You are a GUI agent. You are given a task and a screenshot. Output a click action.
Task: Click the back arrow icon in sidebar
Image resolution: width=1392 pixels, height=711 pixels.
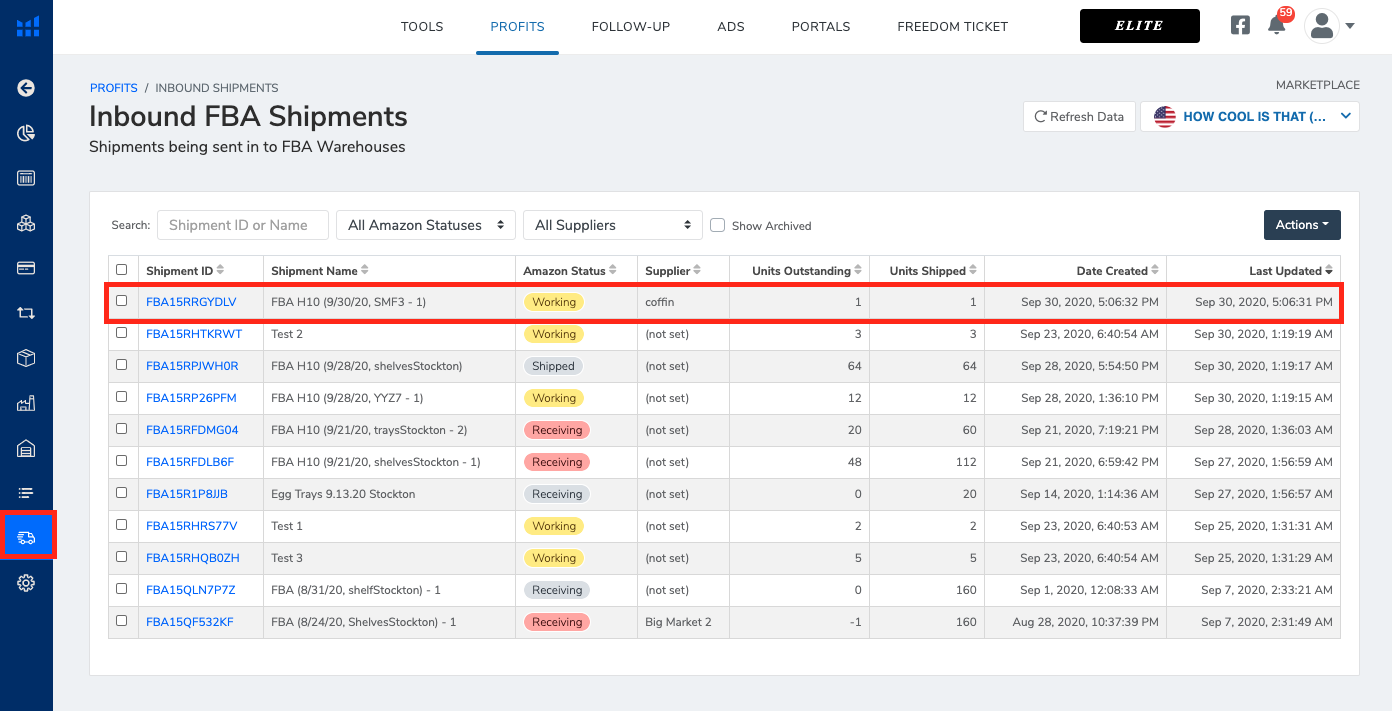(26, 88)
